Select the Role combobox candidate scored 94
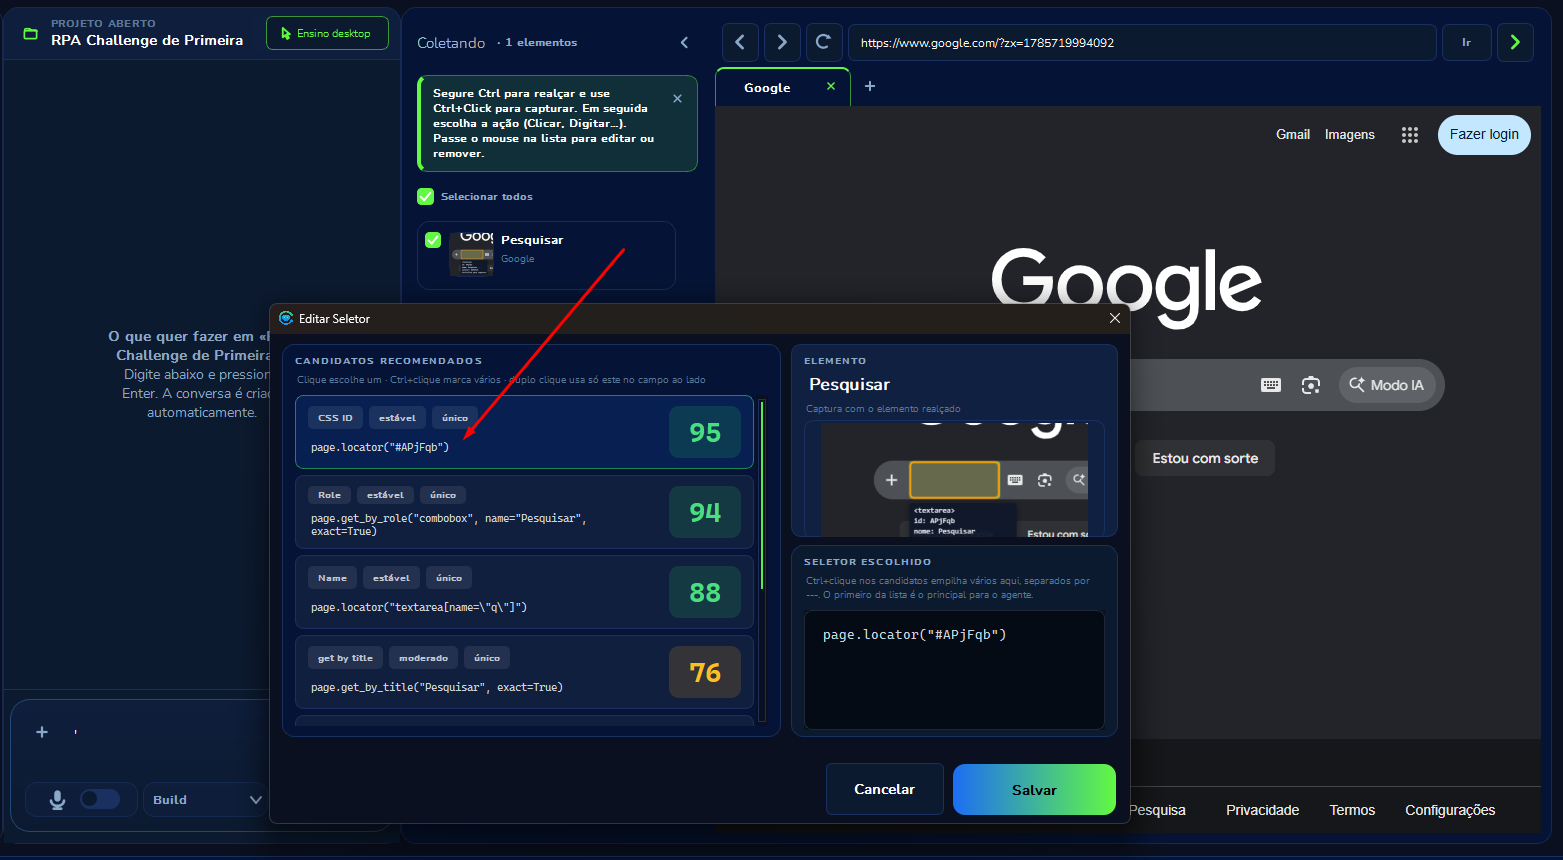 point(524,512)
